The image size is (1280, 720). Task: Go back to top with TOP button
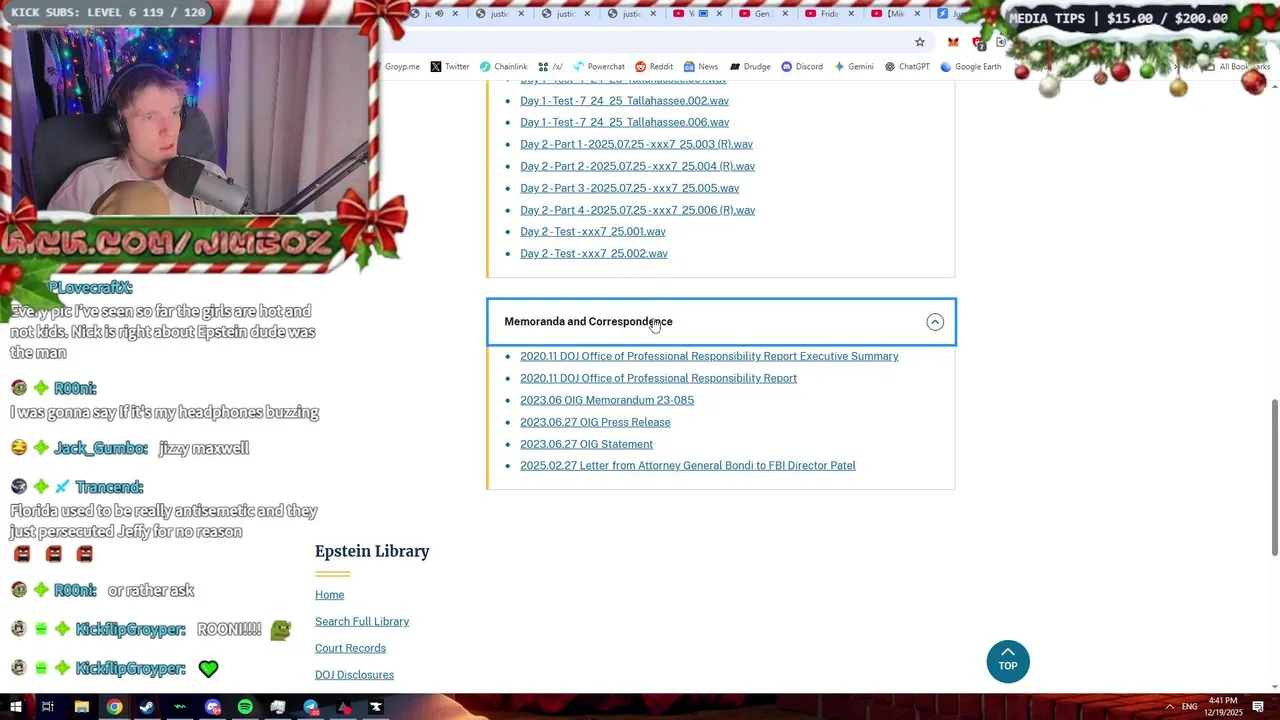coord(1008,661)
